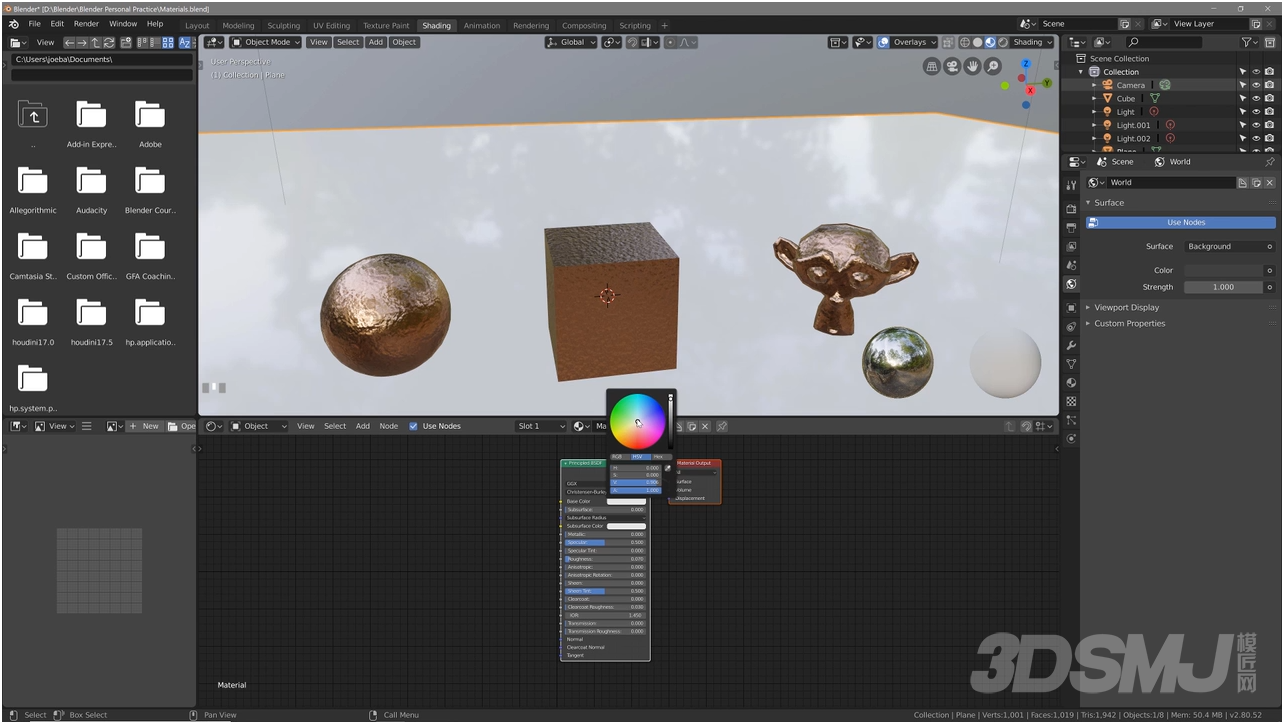This screenshot has height=724, width=1284.
Task: Open the Object Mode dropdown
Action: (265, 42)
